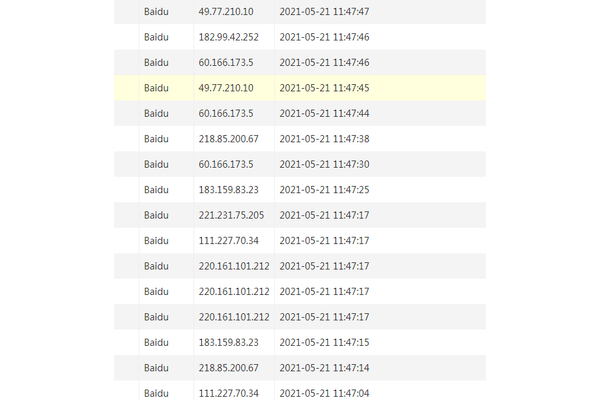Click IP 49.77.210.10 in highlighted row
Screen dimensions: 600x400
(x=226, y=88)
